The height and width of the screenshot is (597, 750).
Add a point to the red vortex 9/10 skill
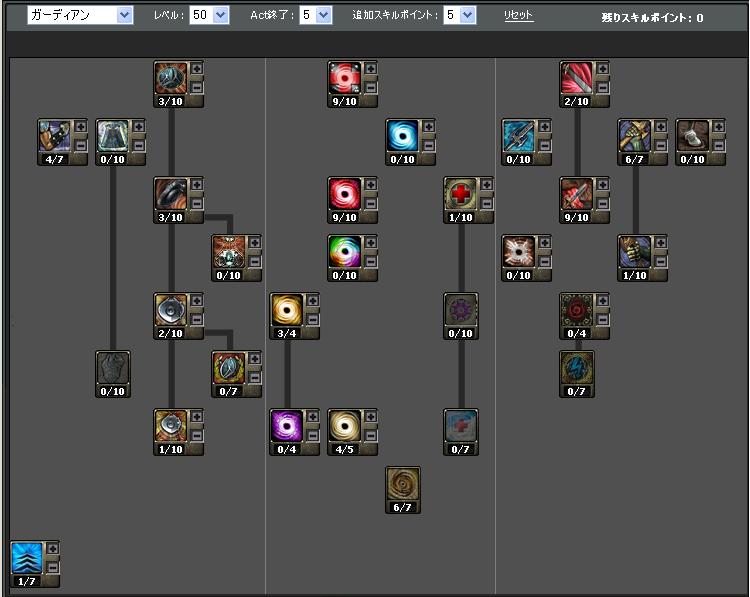[x=371, y=185]
